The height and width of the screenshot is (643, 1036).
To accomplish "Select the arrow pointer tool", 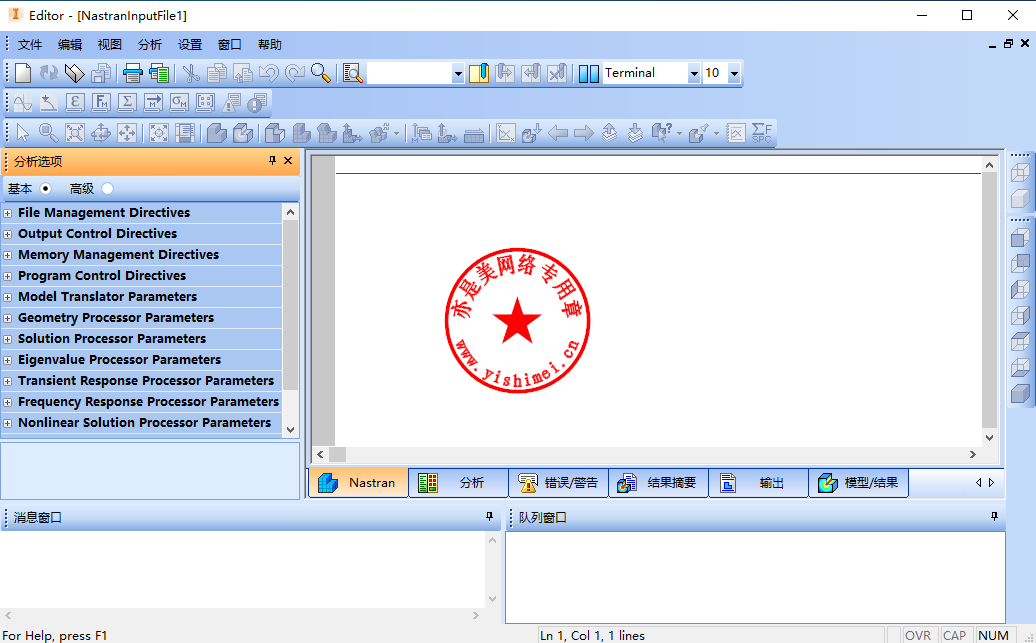I will click(23, 133).
